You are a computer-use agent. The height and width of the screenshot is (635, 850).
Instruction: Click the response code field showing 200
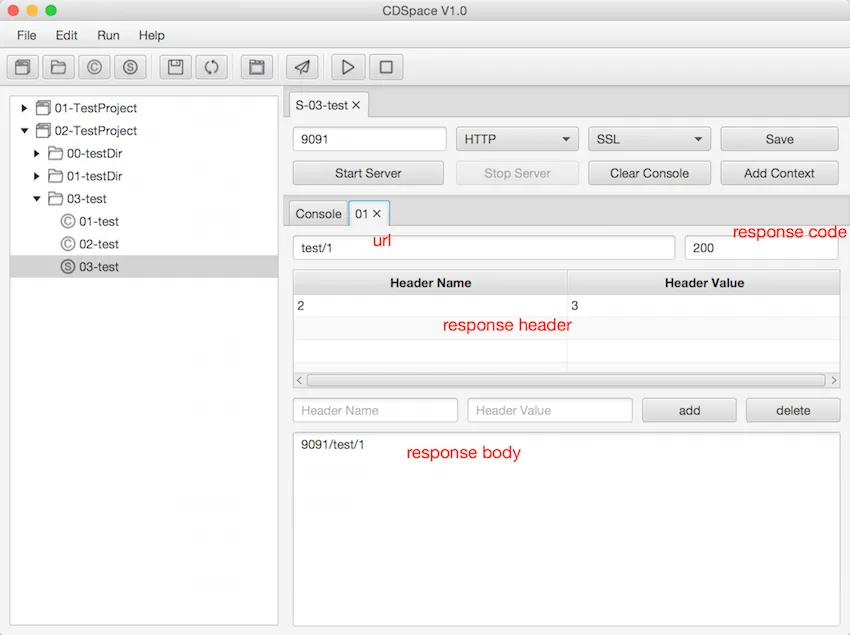[762, 248]
